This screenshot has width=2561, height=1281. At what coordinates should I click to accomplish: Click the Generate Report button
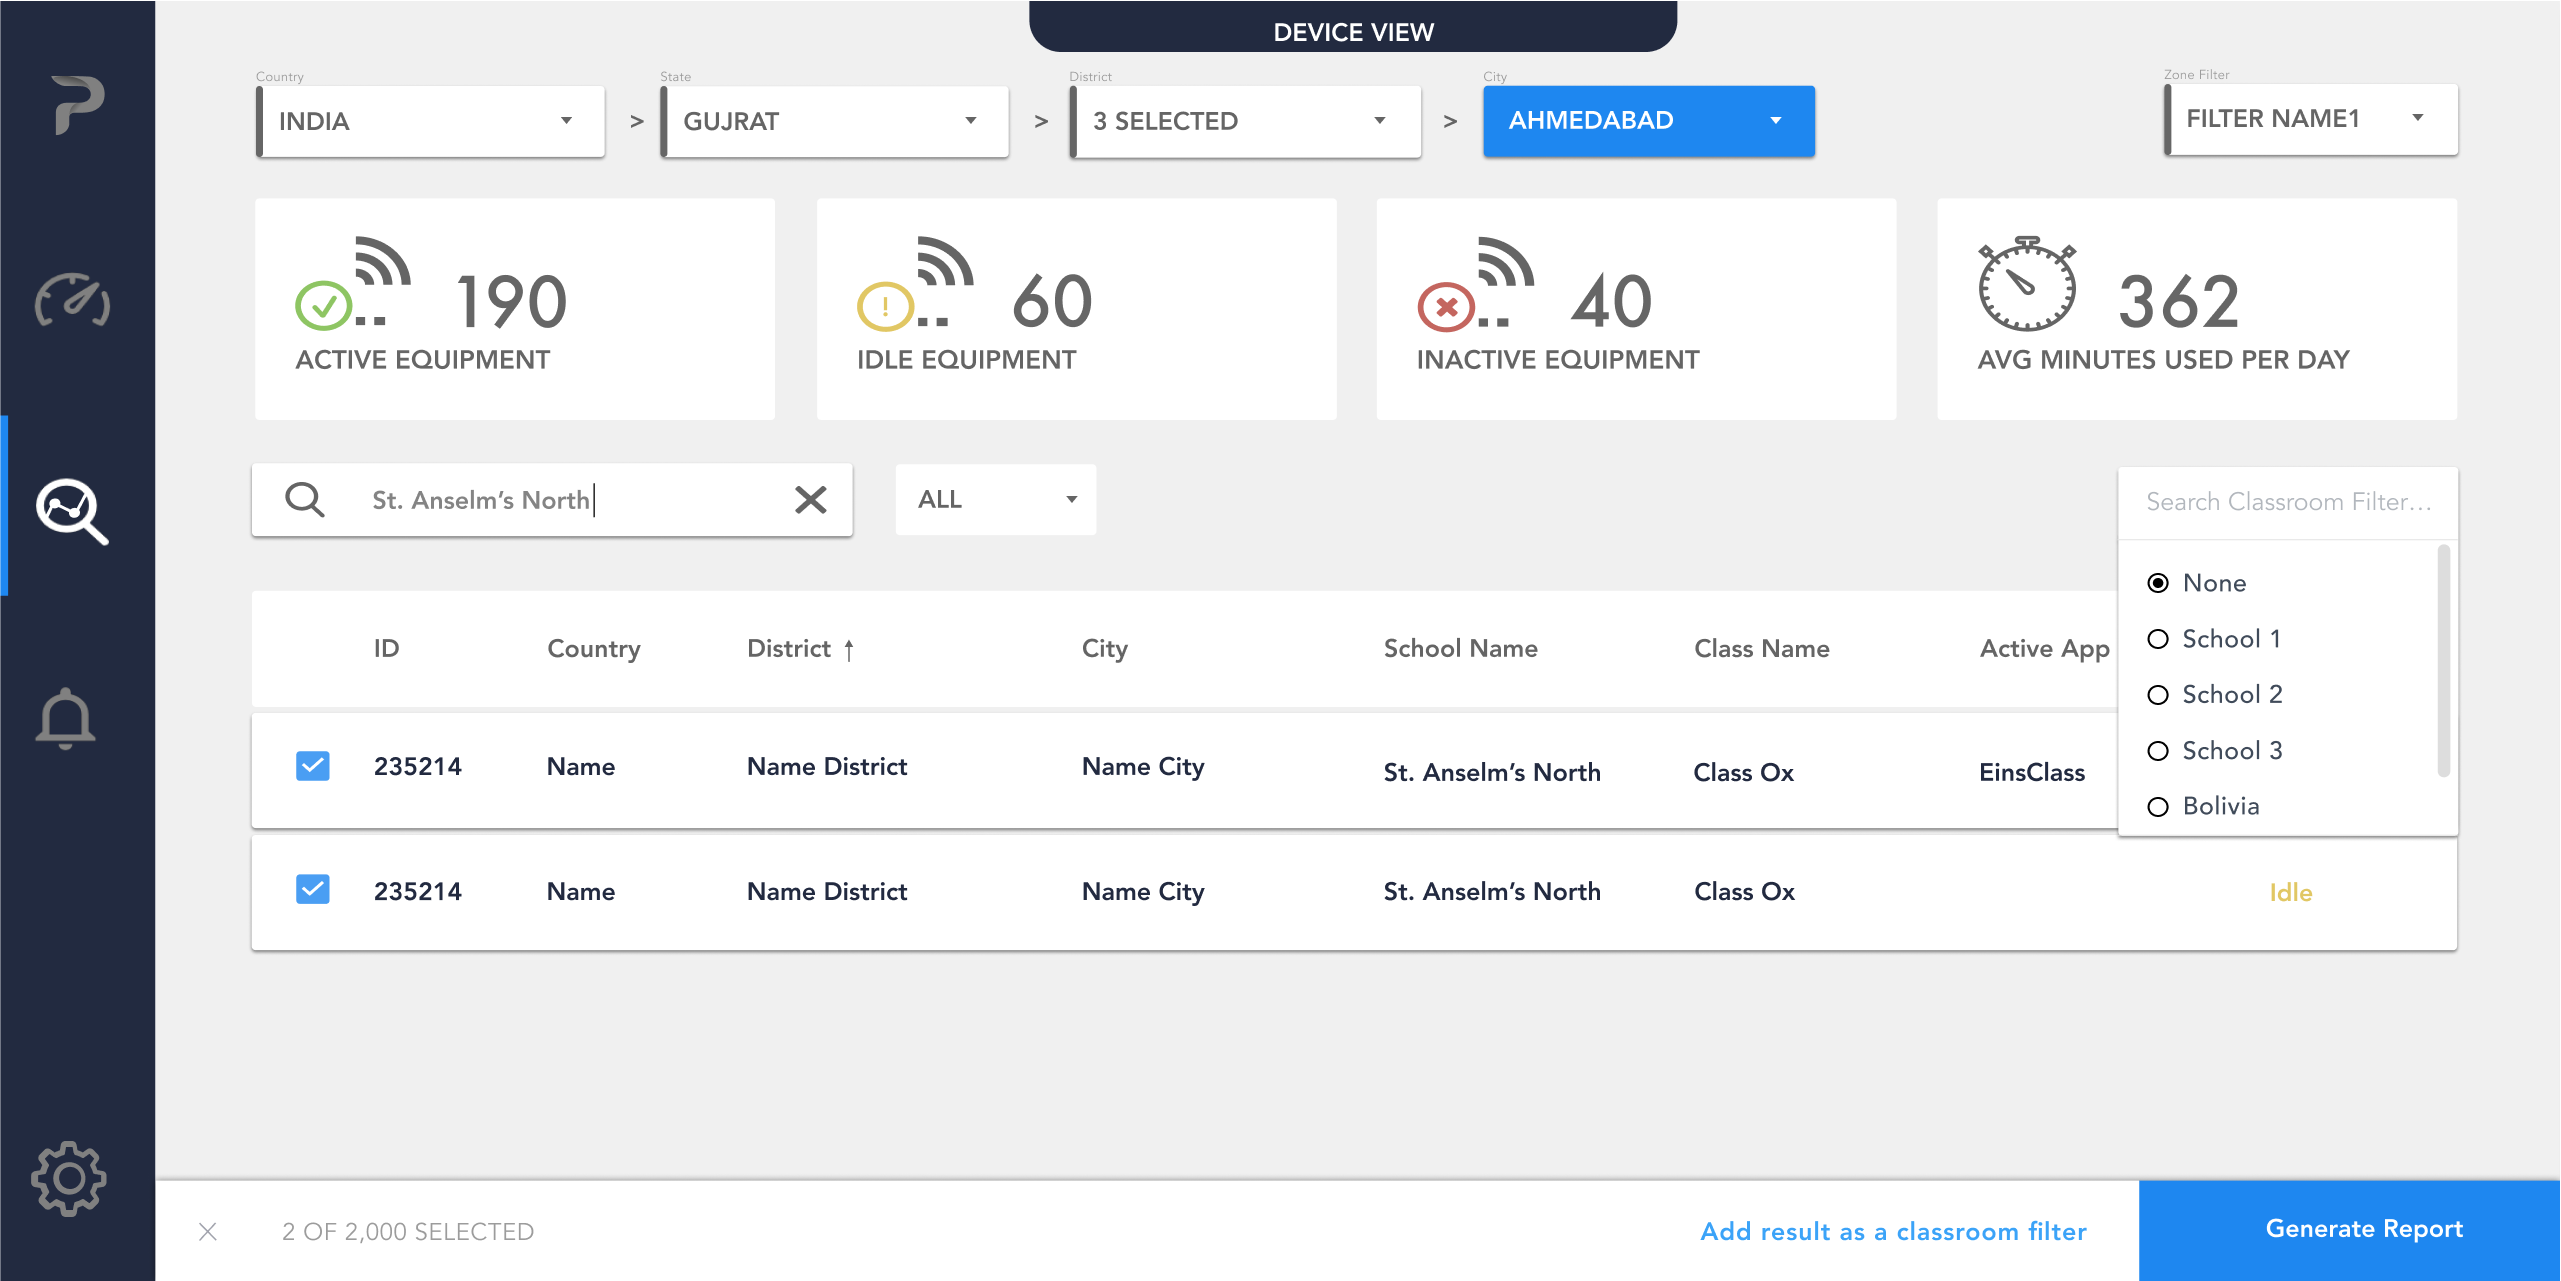tap(2363, 1229)
